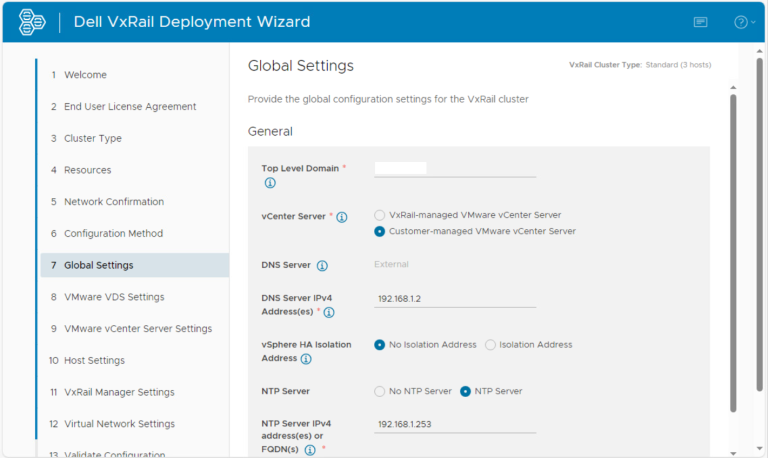This screenshot has width=768, height=458.
Task: Open the help menu dropdown in header
Action: (743, 22)
